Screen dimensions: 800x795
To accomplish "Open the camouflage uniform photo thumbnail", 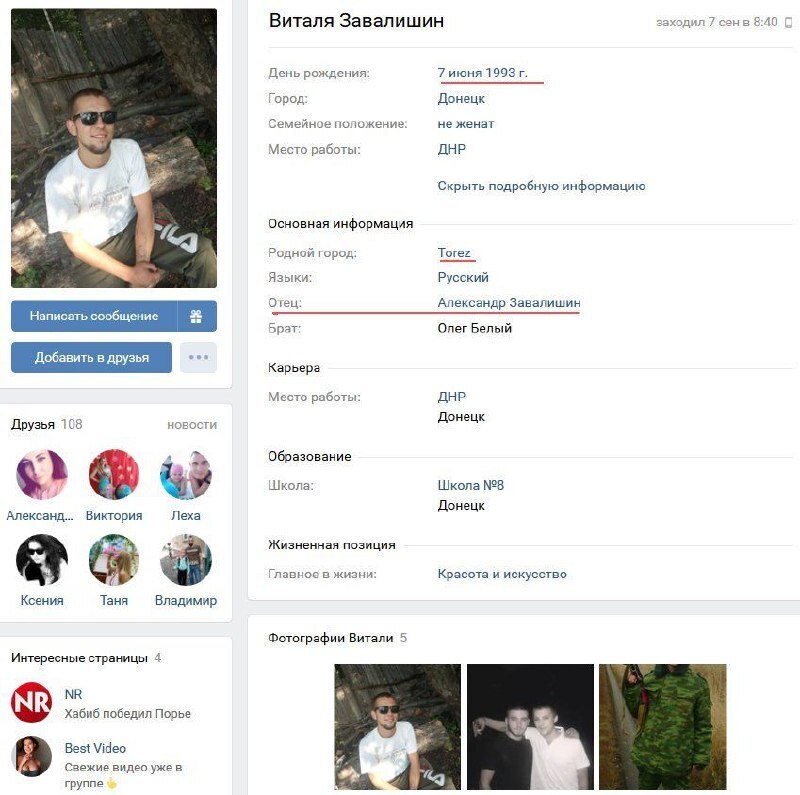I will pos(662,727).
